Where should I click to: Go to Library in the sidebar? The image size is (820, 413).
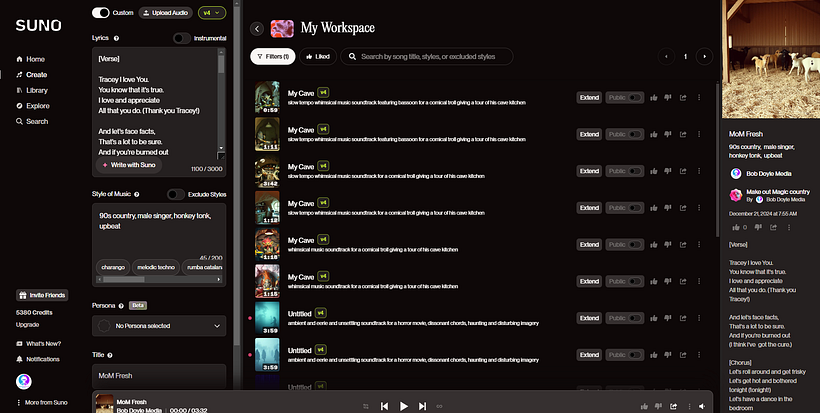pyautogui.click(x=36, y=90)
